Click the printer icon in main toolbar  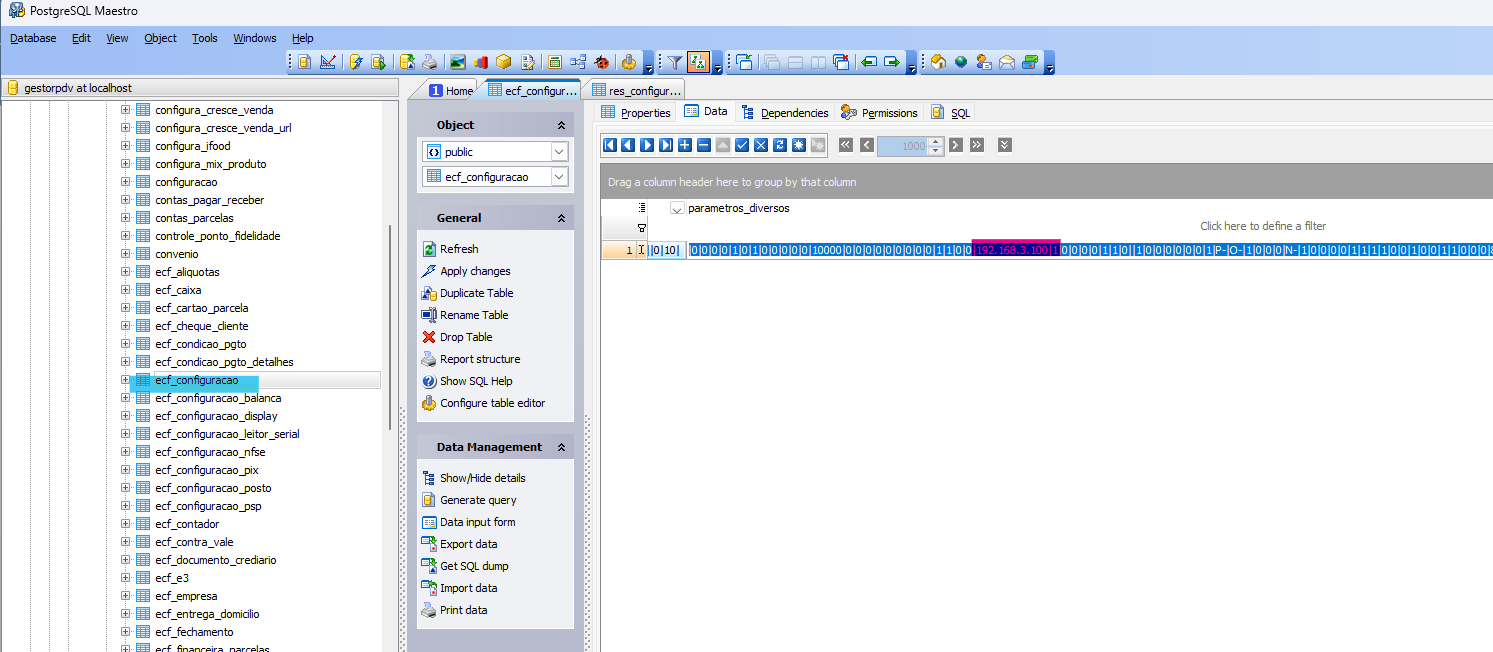(x=429, y=62)
